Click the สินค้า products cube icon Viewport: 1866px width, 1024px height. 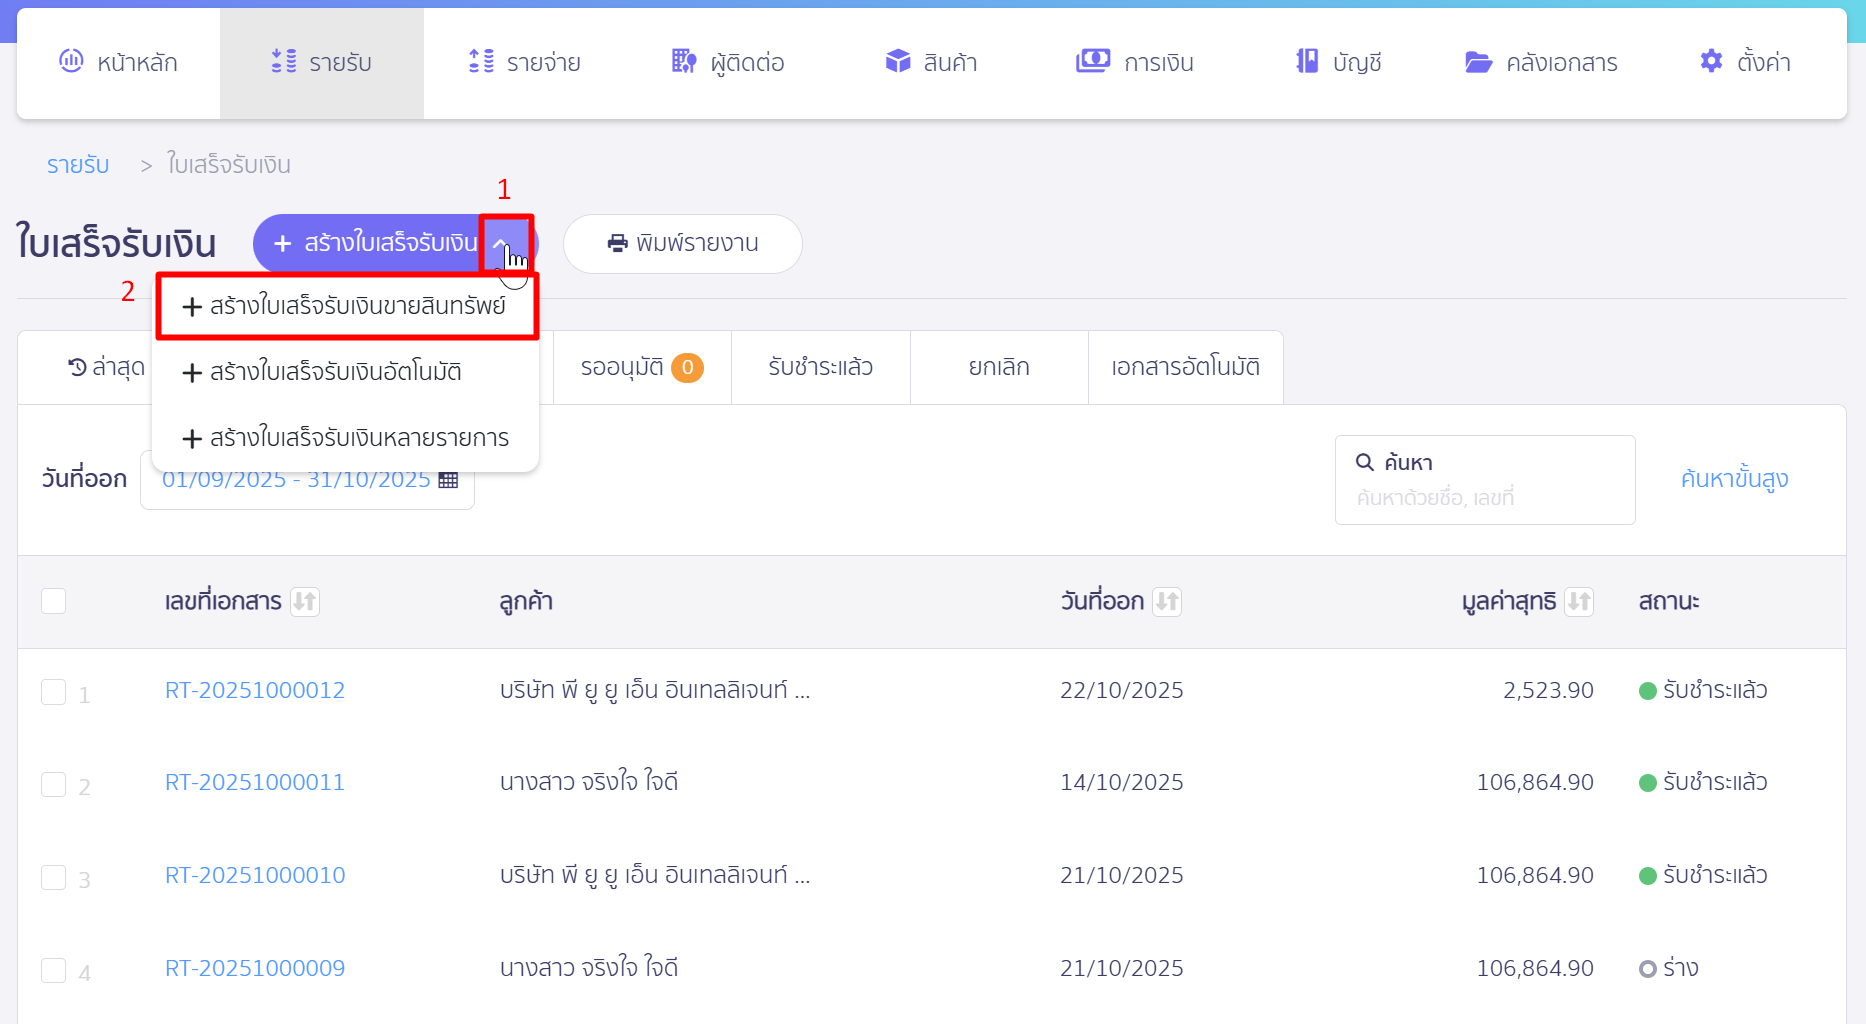pyautogui.click(x=896, y=61)
